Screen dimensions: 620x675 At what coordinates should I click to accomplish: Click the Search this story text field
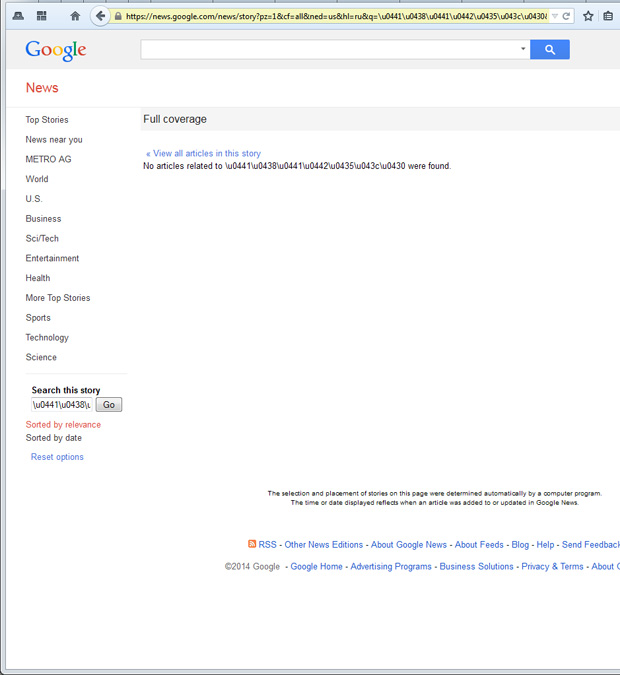click(x=62, y=405)
